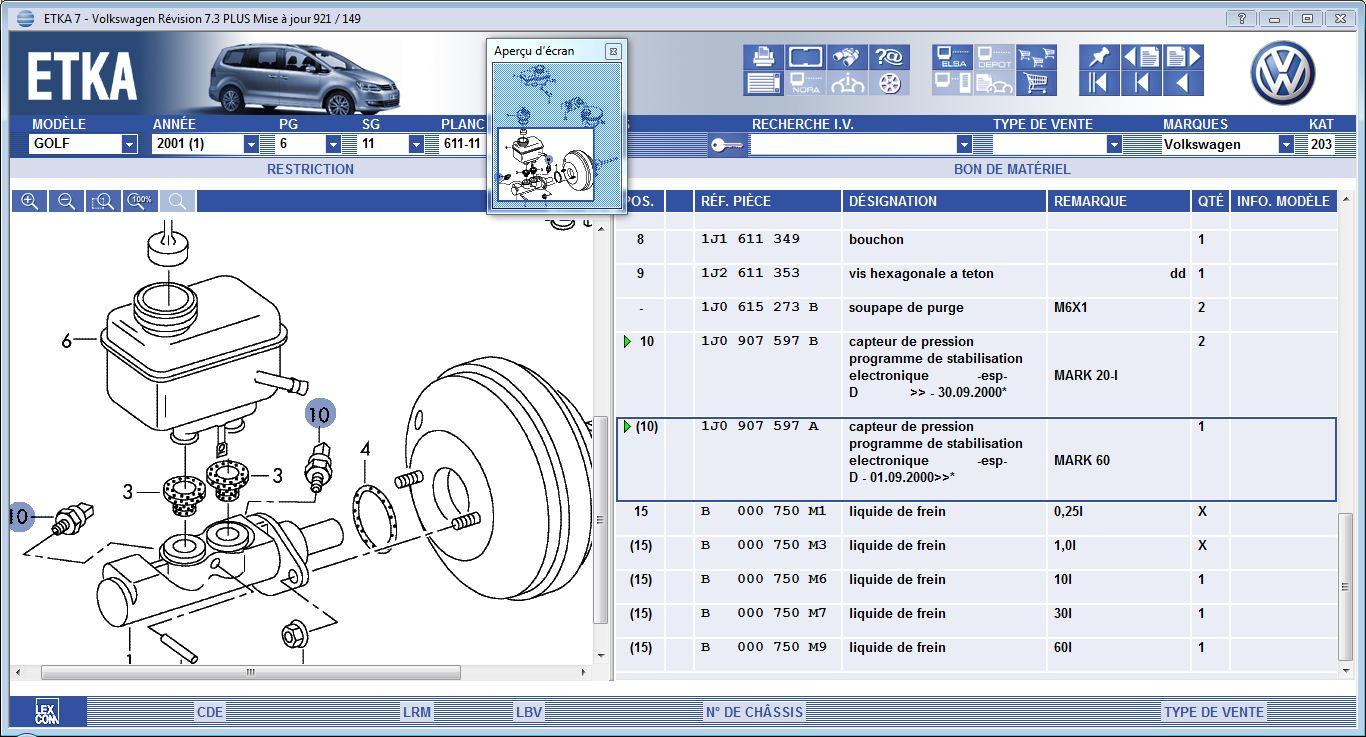The height and width of the screenshot is (737, 1366).
Task: Open the ELSA link icon
Action: point(953,57)
